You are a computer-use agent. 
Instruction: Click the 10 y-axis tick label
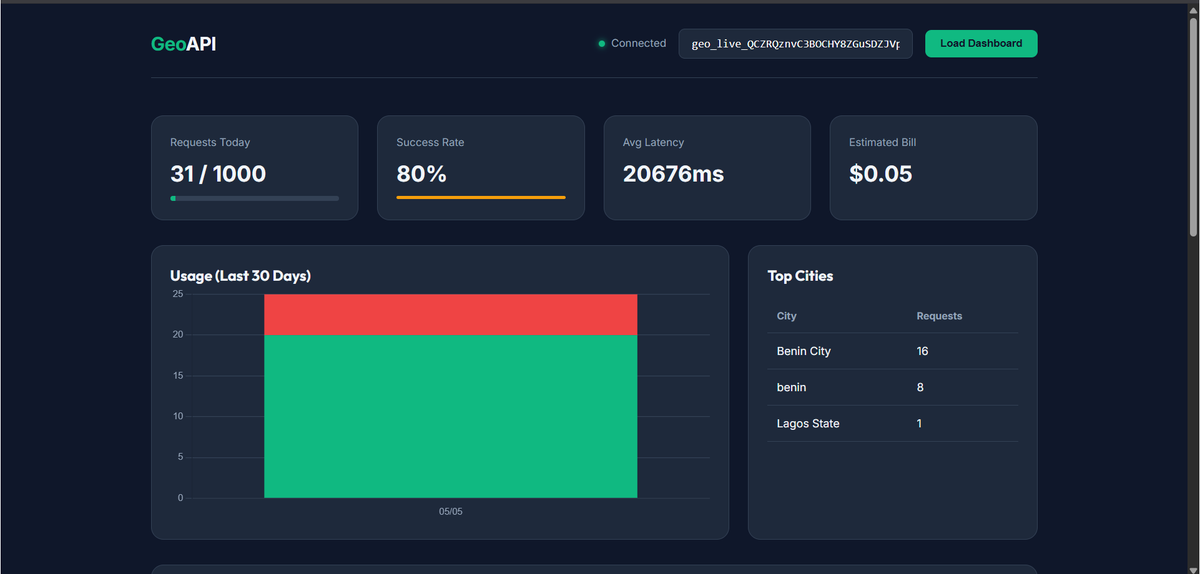178,416
